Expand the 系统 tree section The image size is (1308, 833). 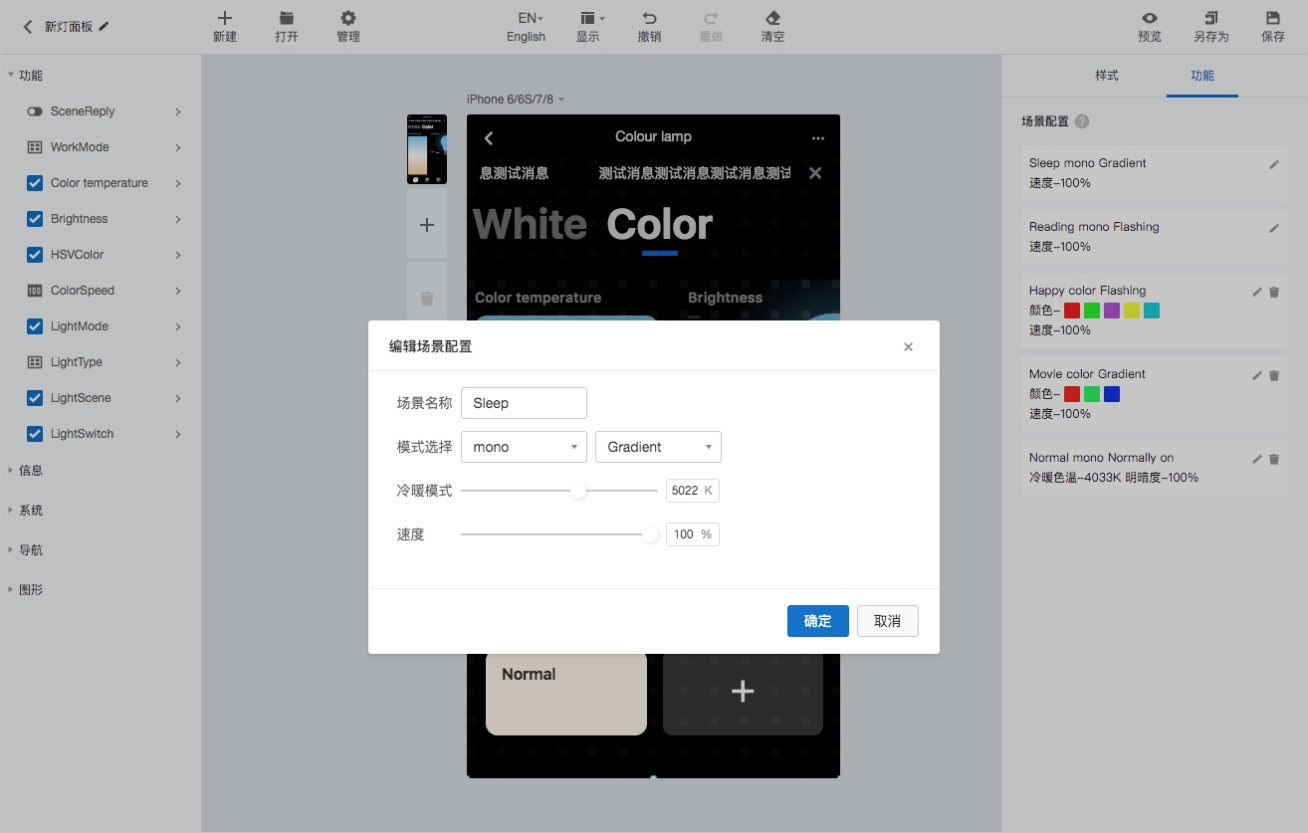click(x=11, y=510)
